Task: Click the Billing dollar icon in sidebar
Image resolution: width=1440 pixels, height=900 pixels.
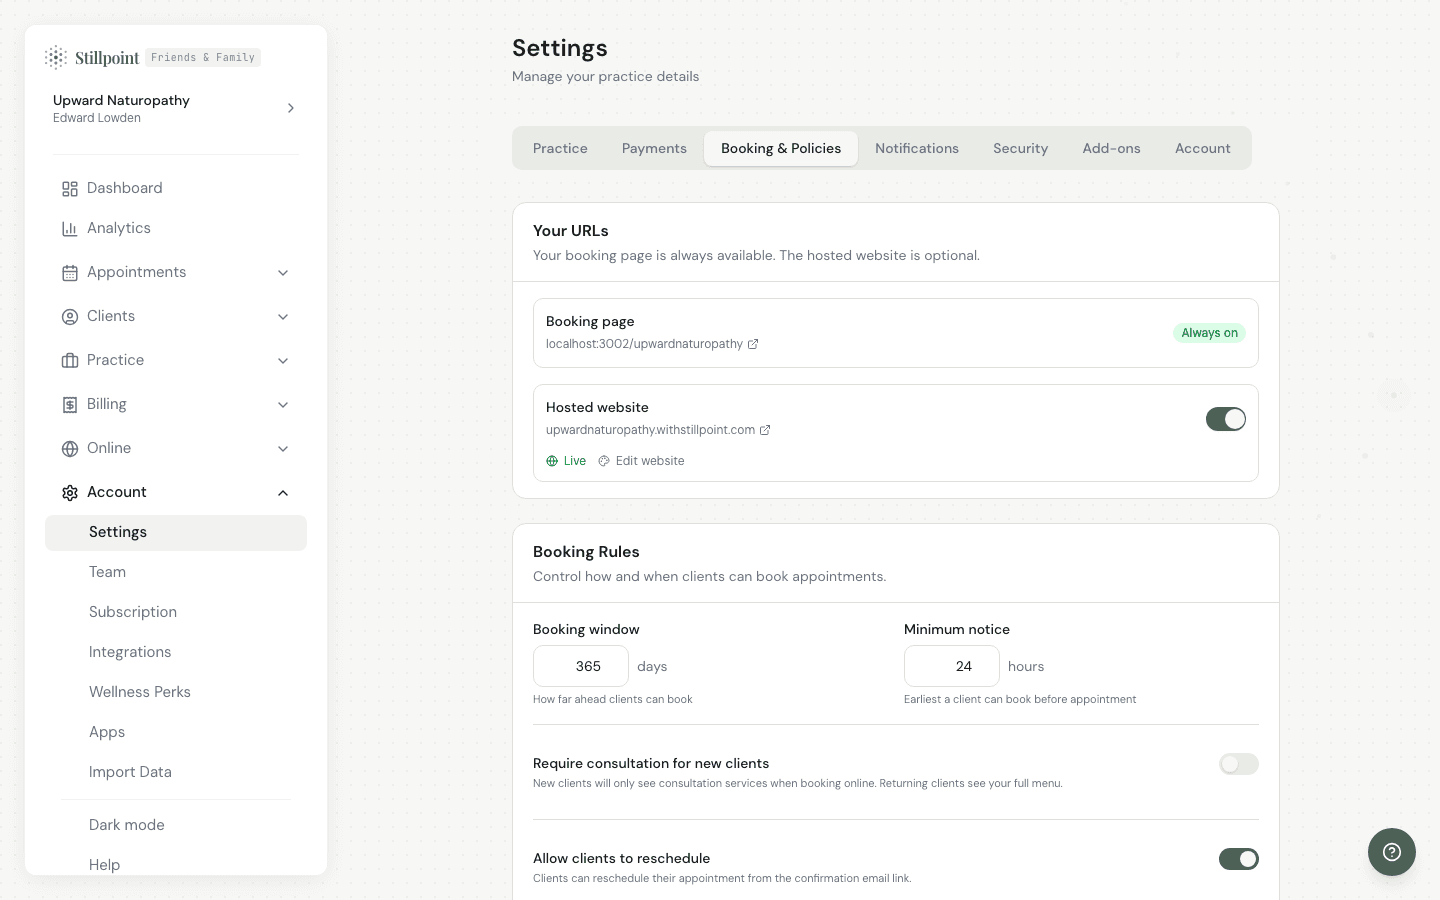Action: (70, 405)
